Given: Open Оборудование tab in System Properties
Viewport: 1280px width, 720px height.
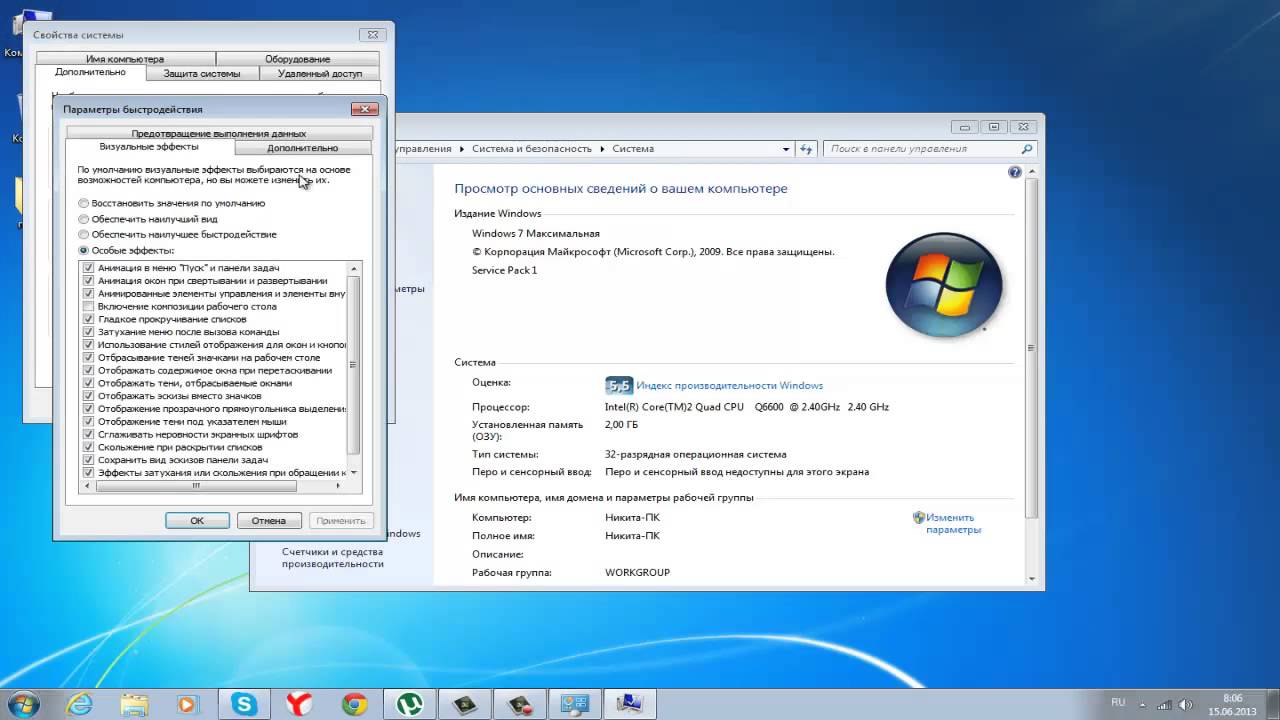Looking at the screenshot, I should click(298, 59).
